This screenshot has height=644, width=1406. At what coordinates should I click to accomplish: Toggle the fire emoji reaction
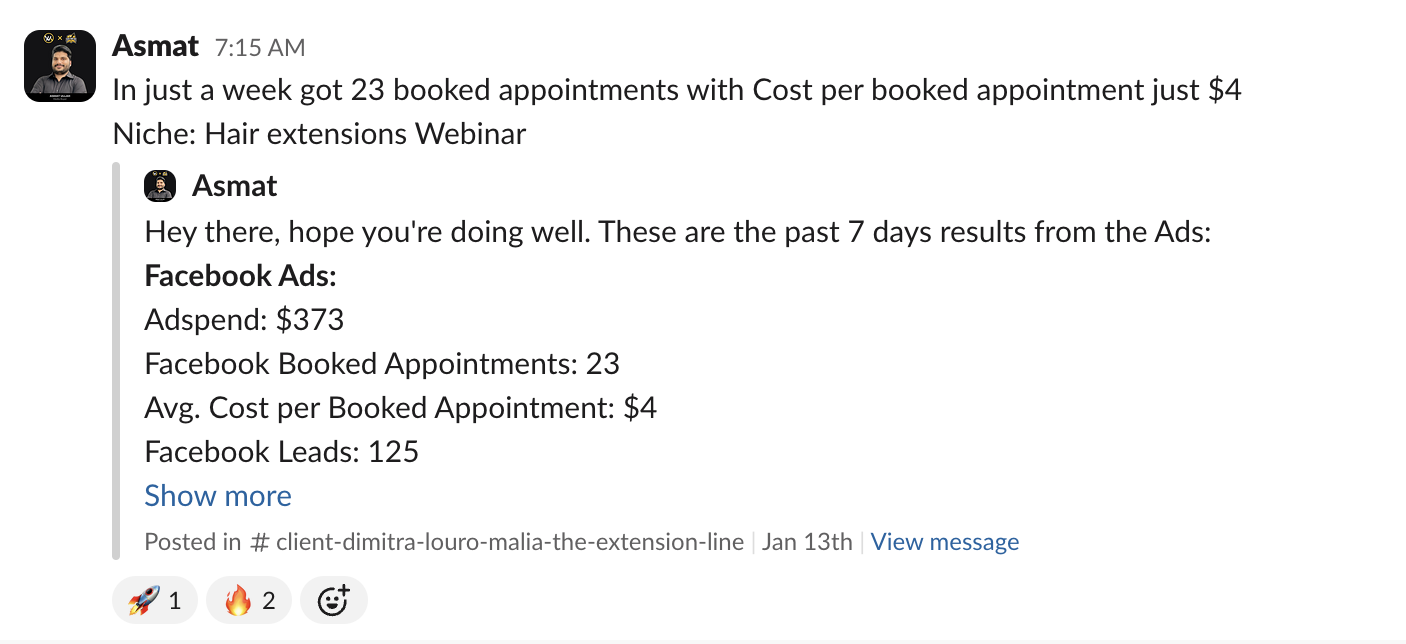(x=249, y=600)
